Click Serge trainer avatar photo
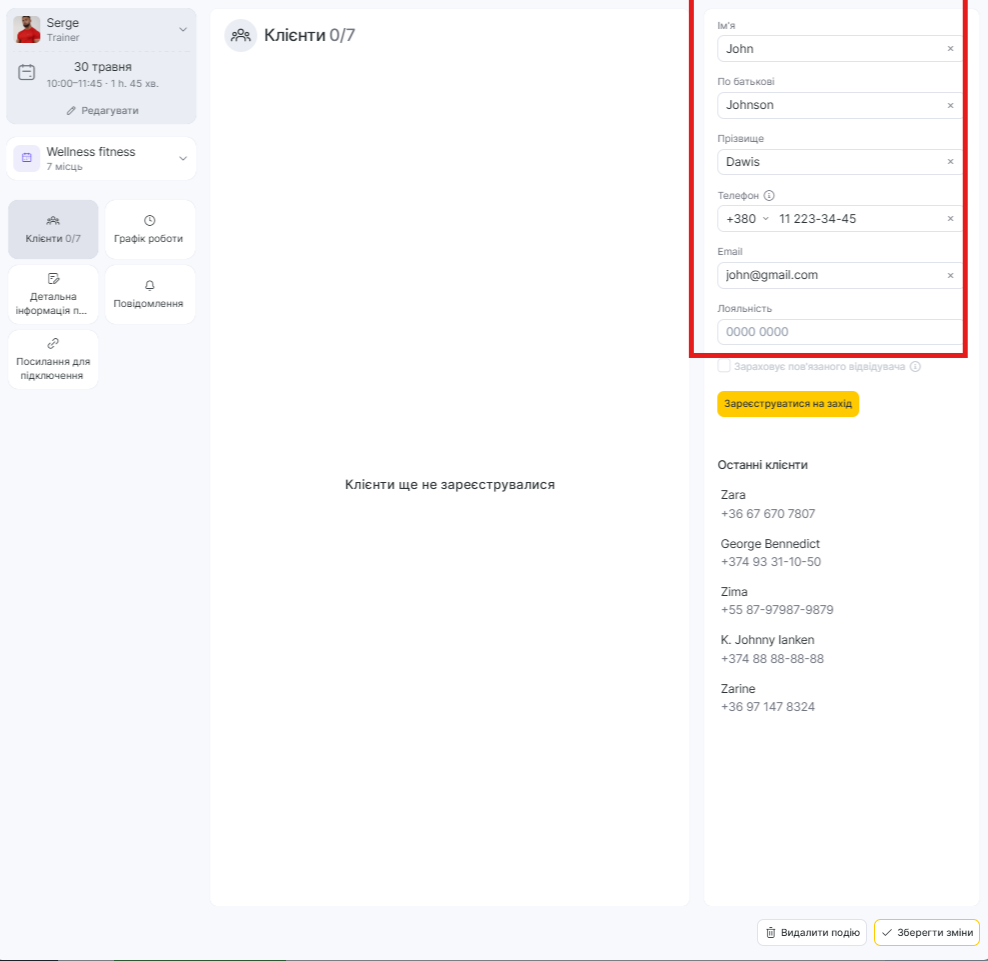The height and width of the screenshot is (961, 988). tap(27, 30)
